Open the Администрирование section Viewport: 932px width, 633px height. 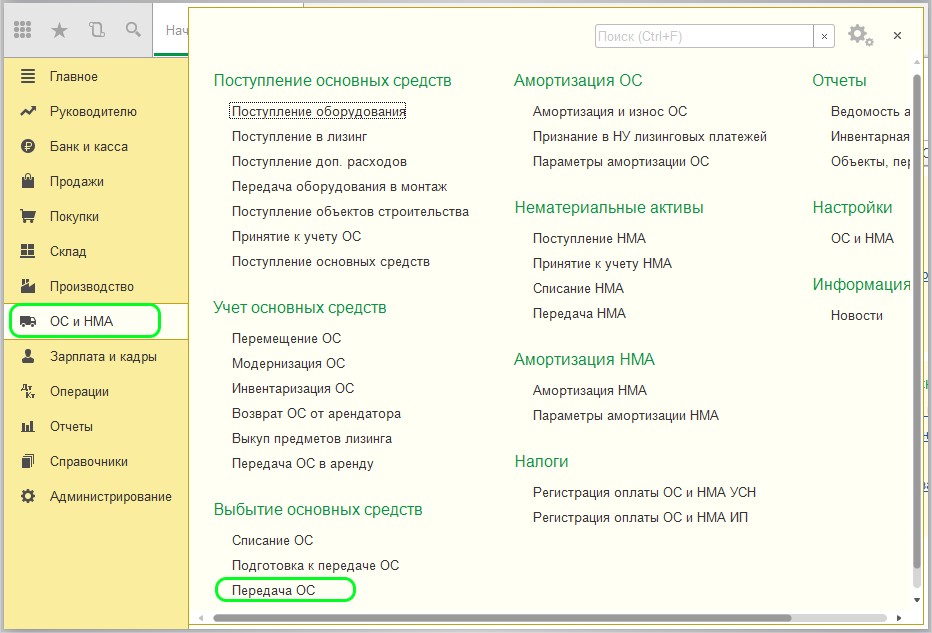pyautogui.click(x=110, y=496)
